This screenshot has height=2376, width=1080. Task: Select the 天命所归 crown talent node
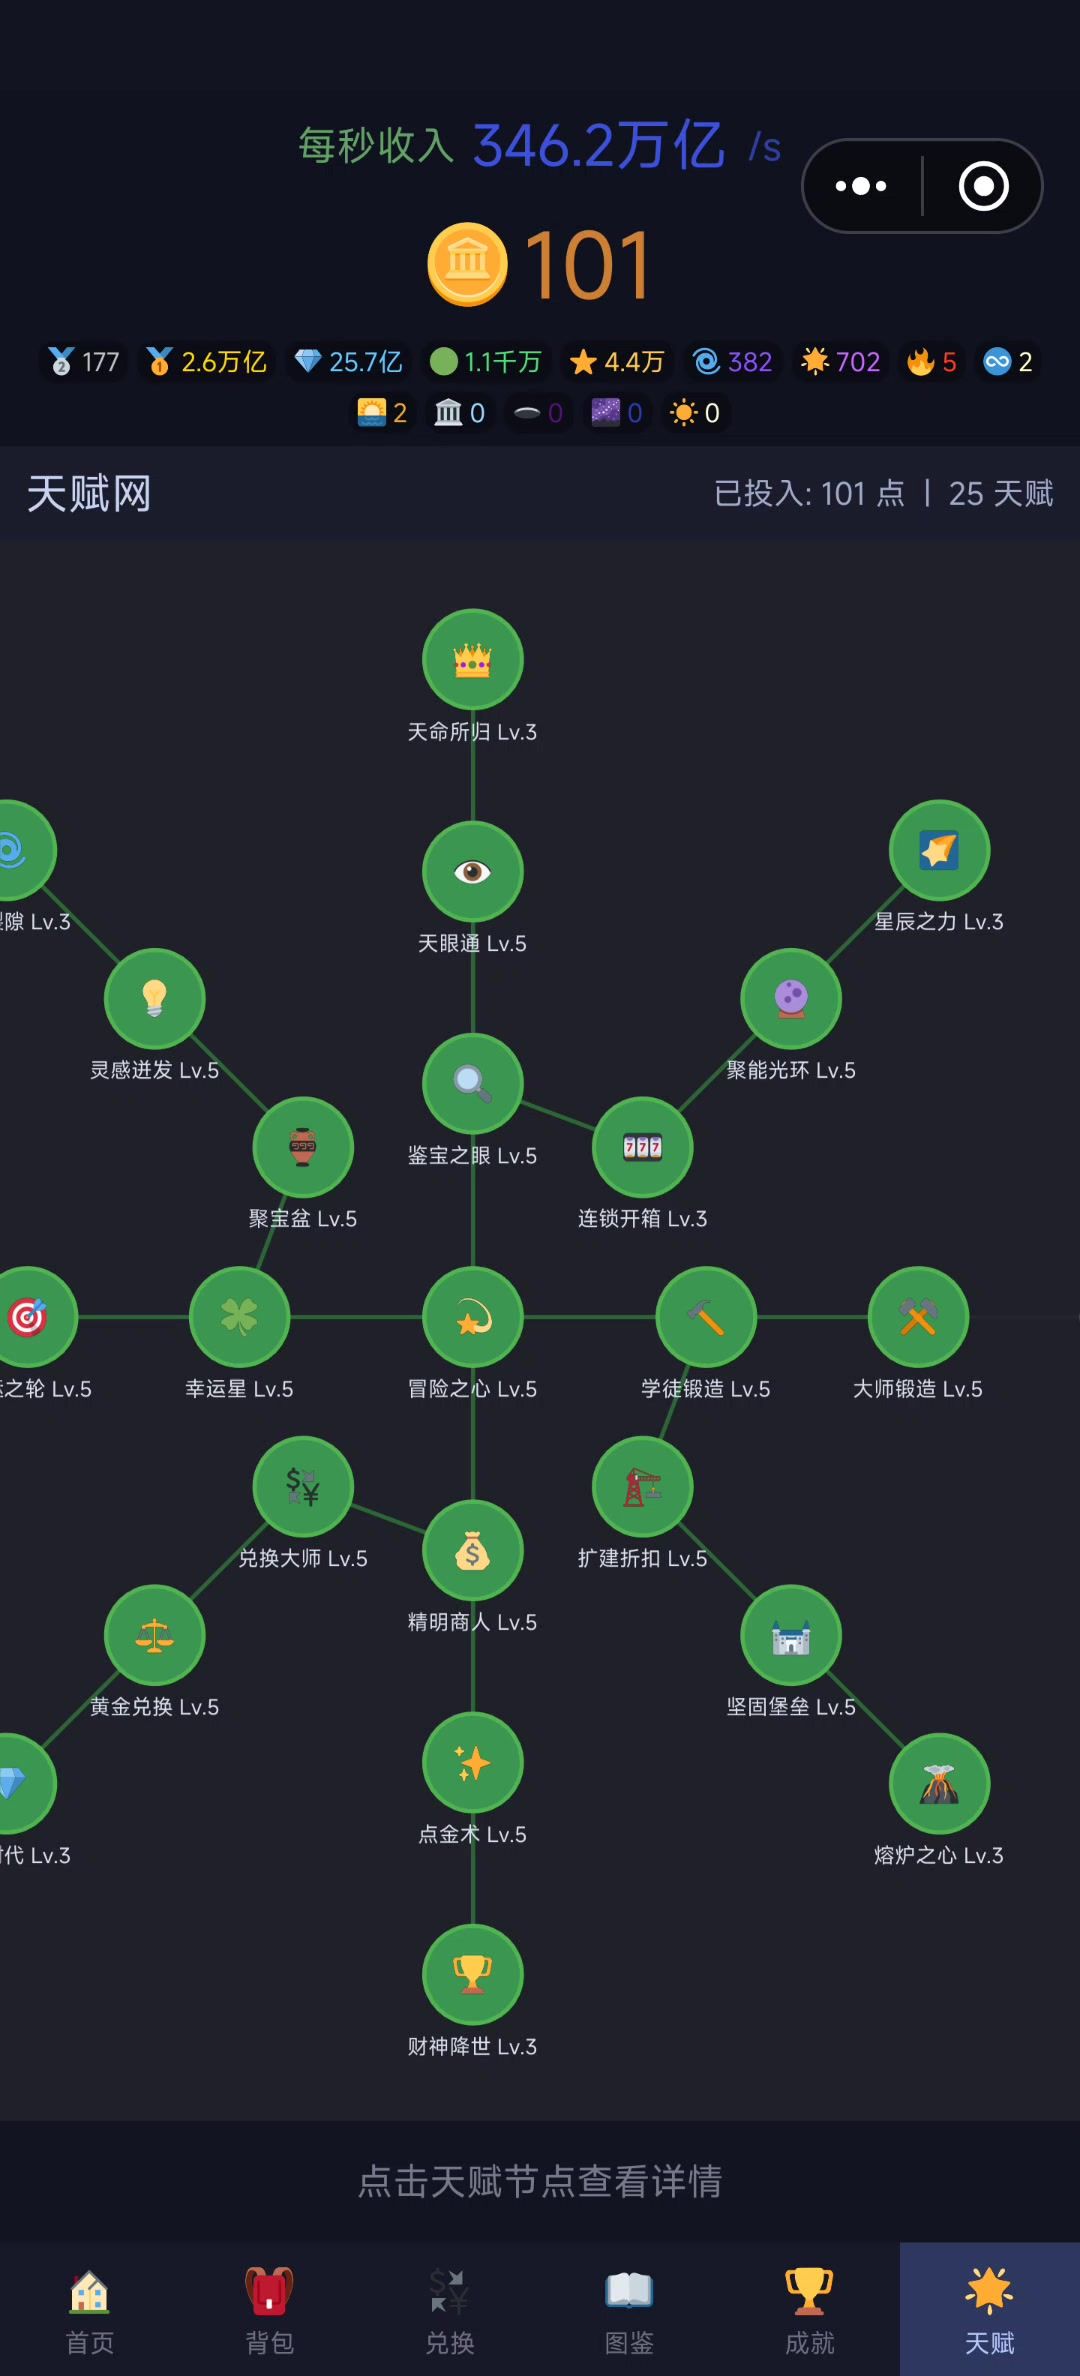(473, 660)
